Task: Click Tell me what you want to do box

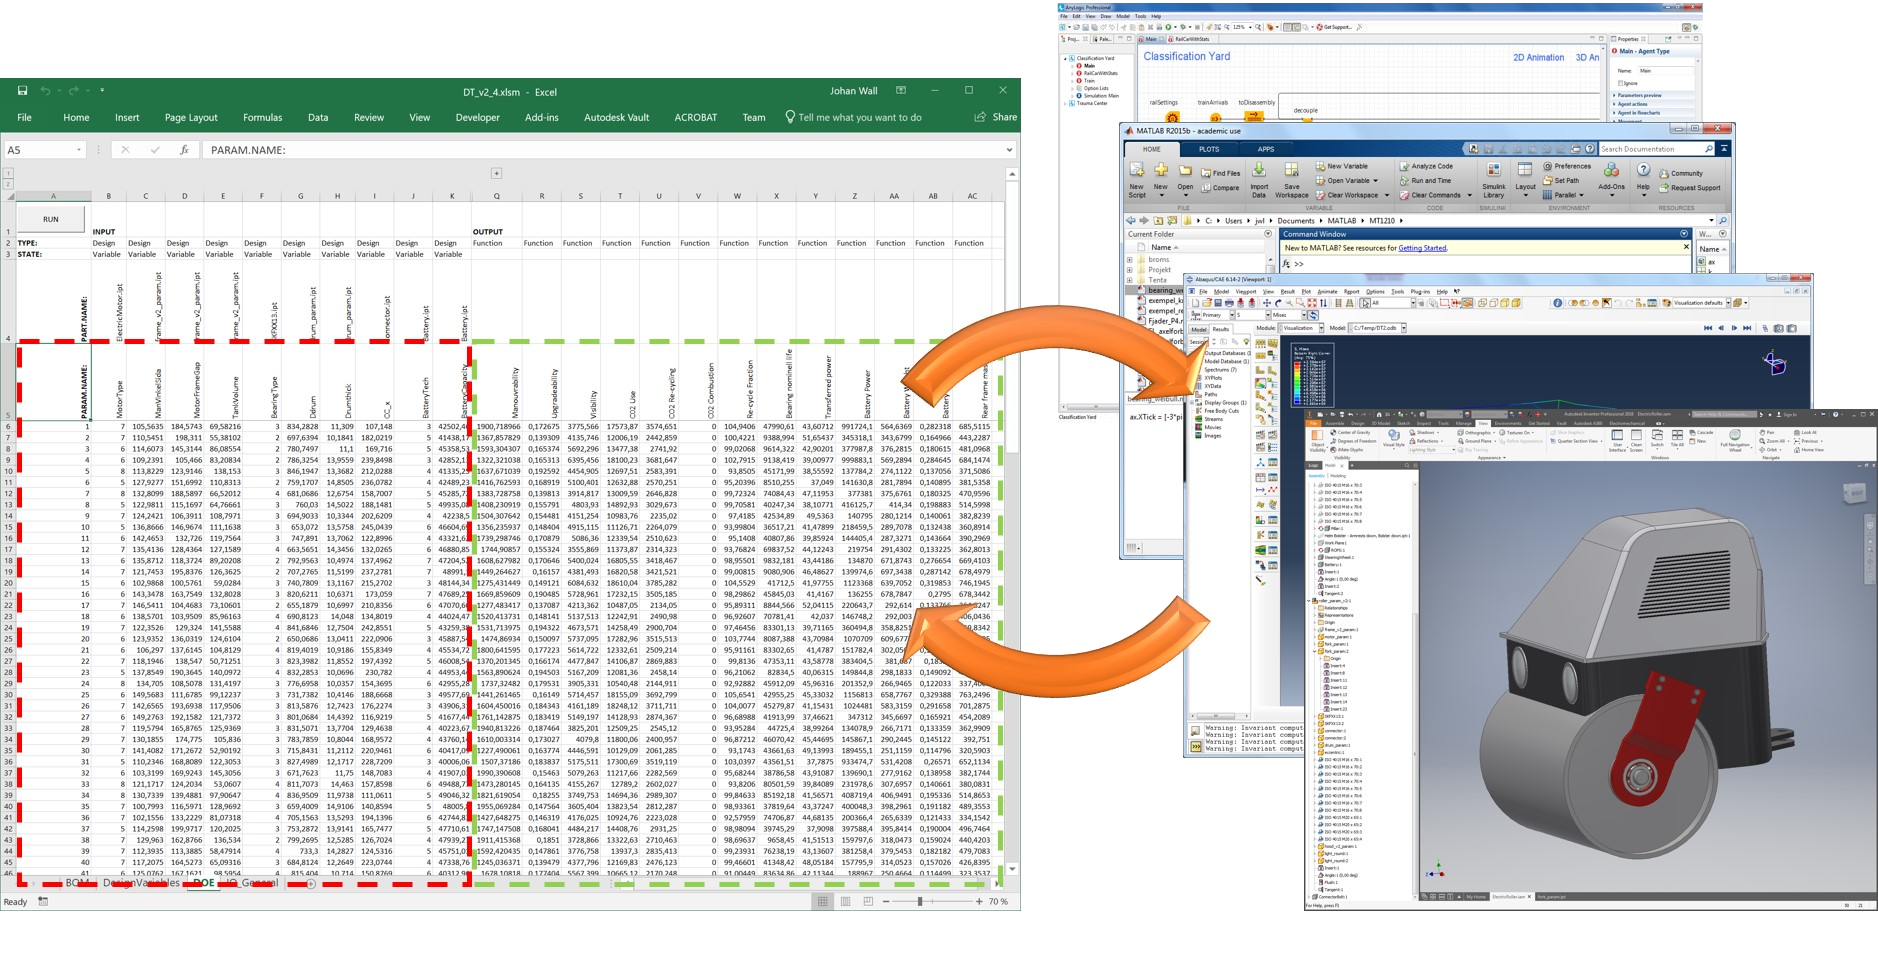Action: (x=853, y=118)
